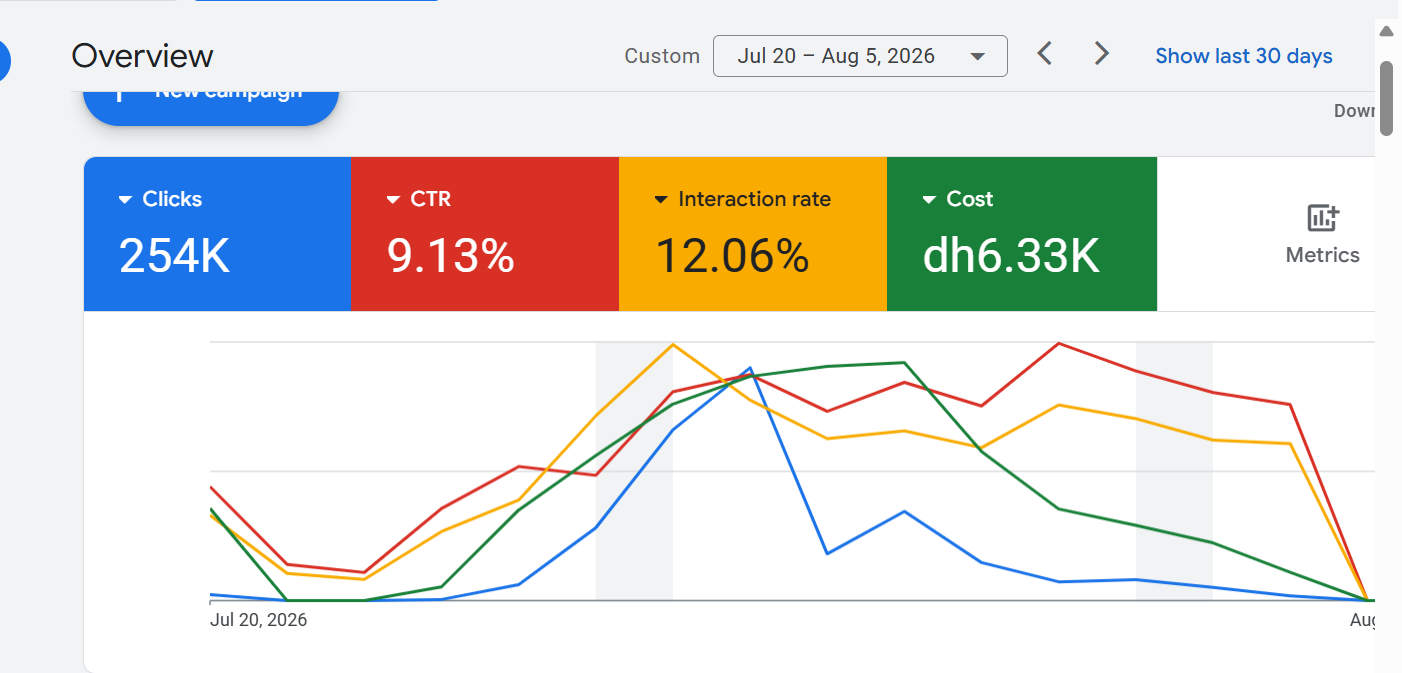Click the 254K clicks value
1402x673 pixels.
point(174,255)
